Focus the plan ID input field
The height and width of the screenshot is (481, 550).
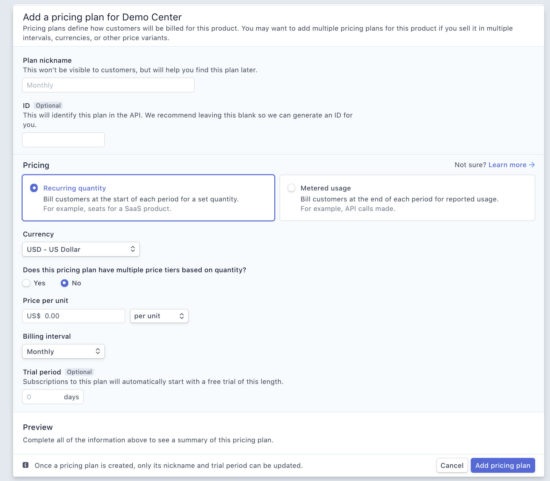[x=63, y=140]
